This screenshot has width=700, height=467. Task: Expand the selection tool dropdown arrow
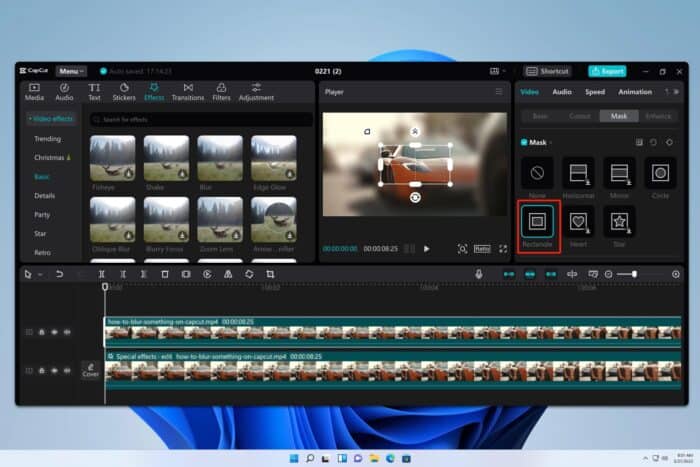pos(40,274)
